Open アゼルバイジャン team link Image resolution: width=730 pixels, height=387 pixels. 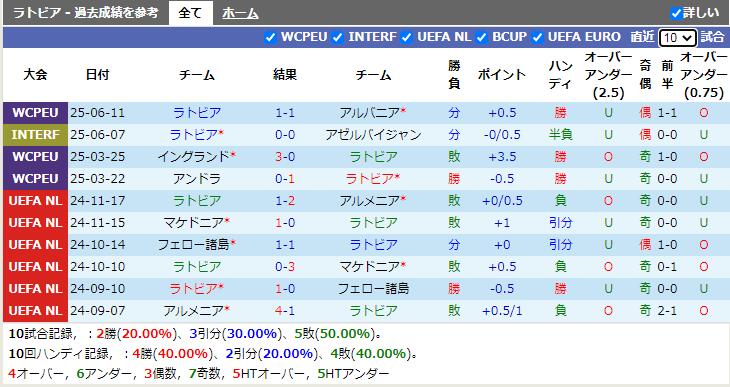pyautogui.click(x=373, y=135)
